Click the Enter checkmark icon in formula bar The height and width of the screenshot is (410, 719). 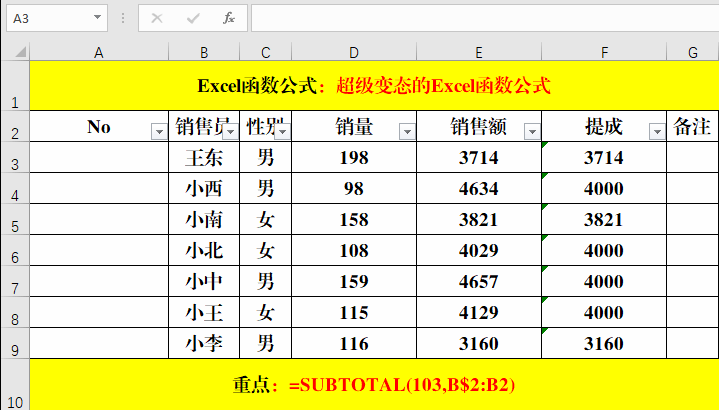click(193, 18)
